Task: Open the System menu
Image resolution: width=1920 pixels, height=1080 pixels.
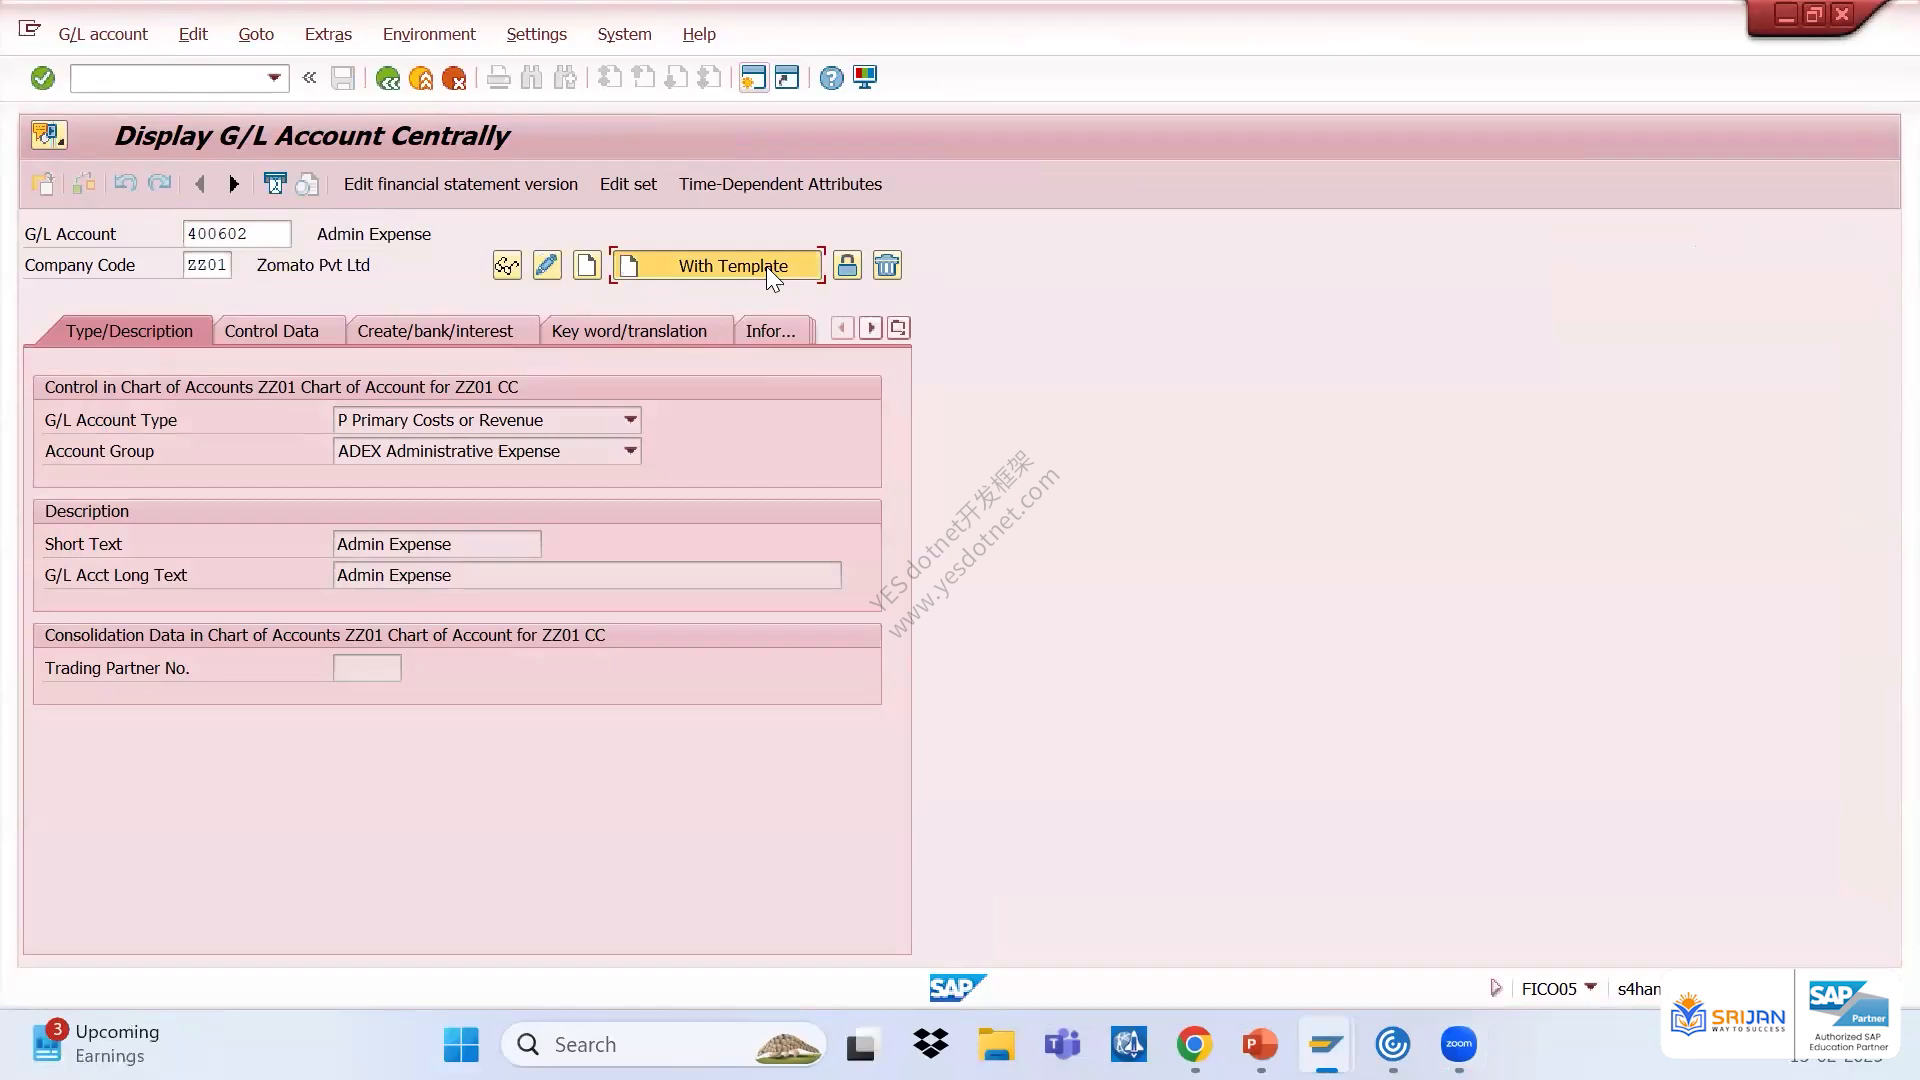Action: (624, 34)
